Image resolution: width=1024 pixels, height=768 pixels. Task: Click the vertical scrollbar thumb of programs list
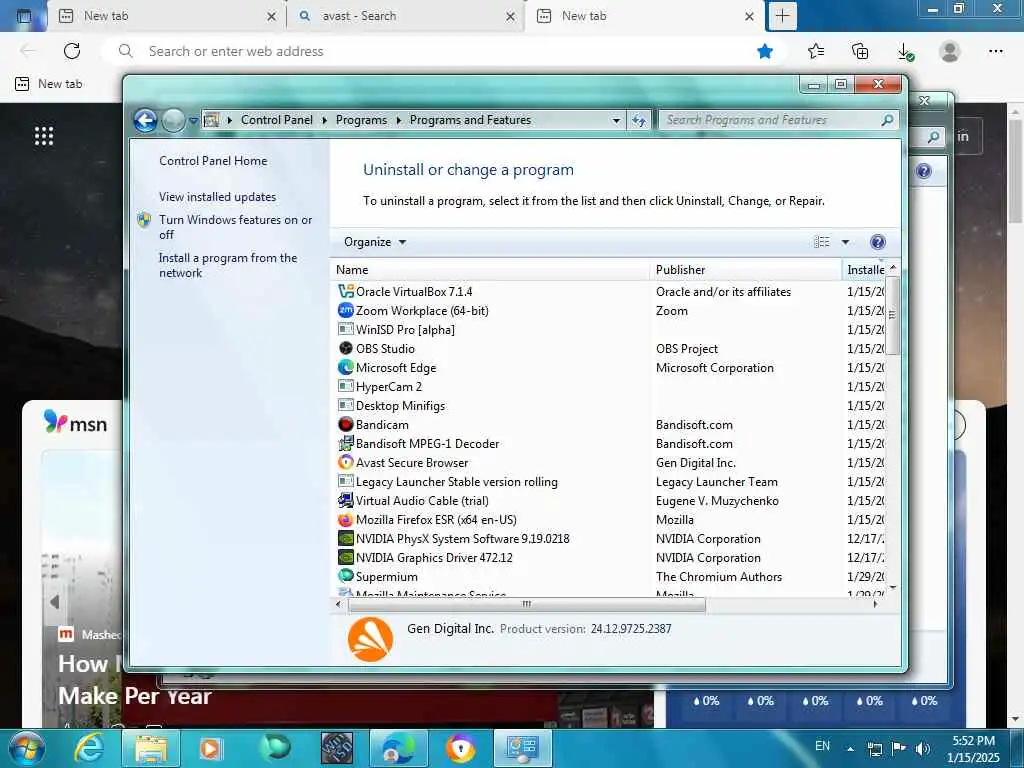[x=892, y=315]
